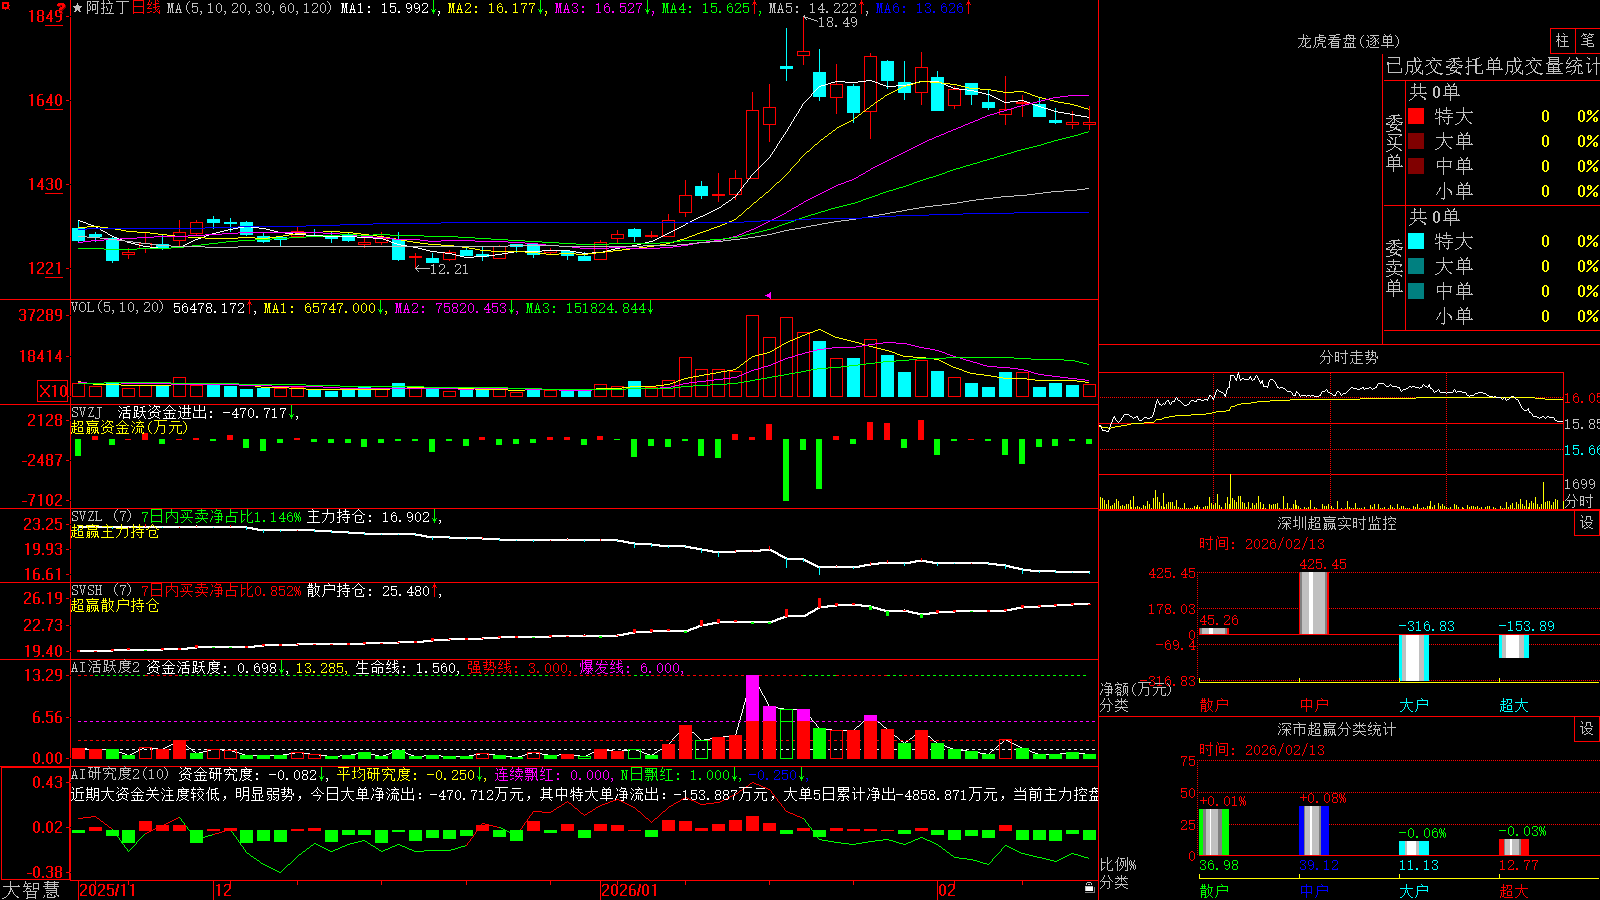Click the small magenta triangle marker under the price chart
Viewport: 1600px width, 900px height.
tap(768, 295)
